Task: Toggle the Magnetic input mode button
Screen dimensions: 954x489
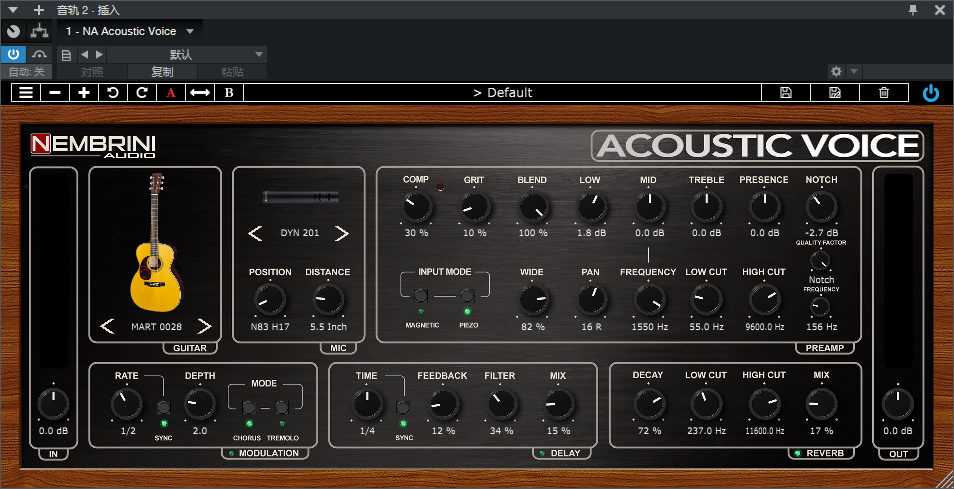Action: [x=420, y=296]
